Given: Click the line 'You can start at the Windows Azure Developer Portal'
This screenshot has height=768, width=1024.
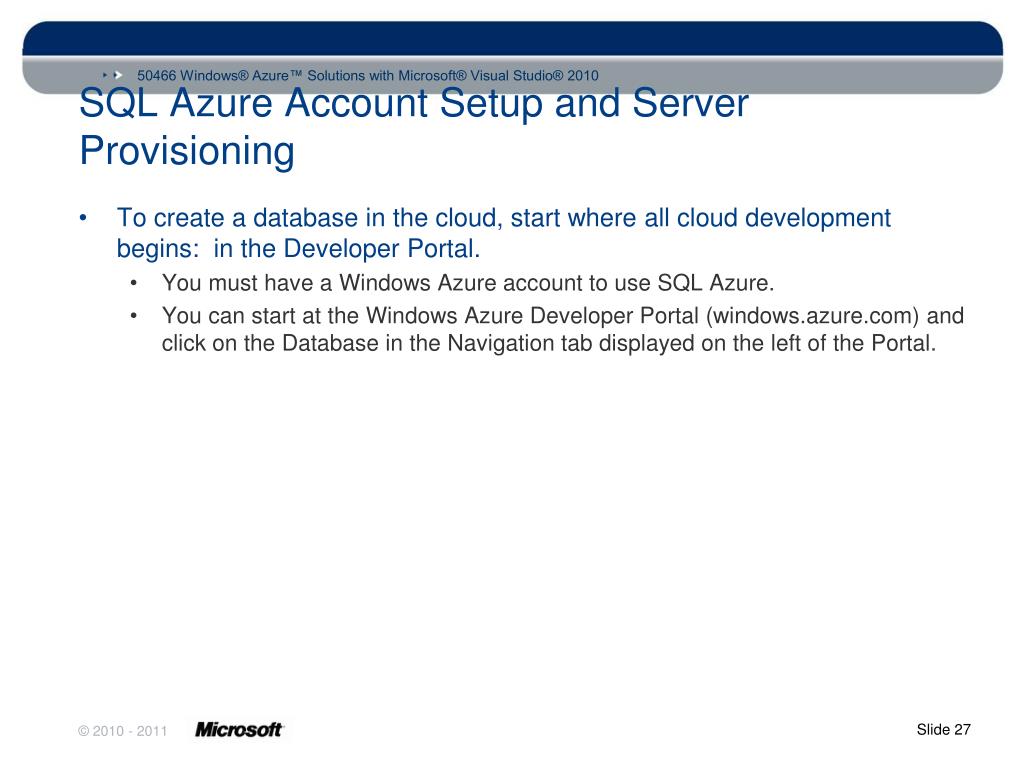Looking at the screenshot, I should tap(563, 315).
